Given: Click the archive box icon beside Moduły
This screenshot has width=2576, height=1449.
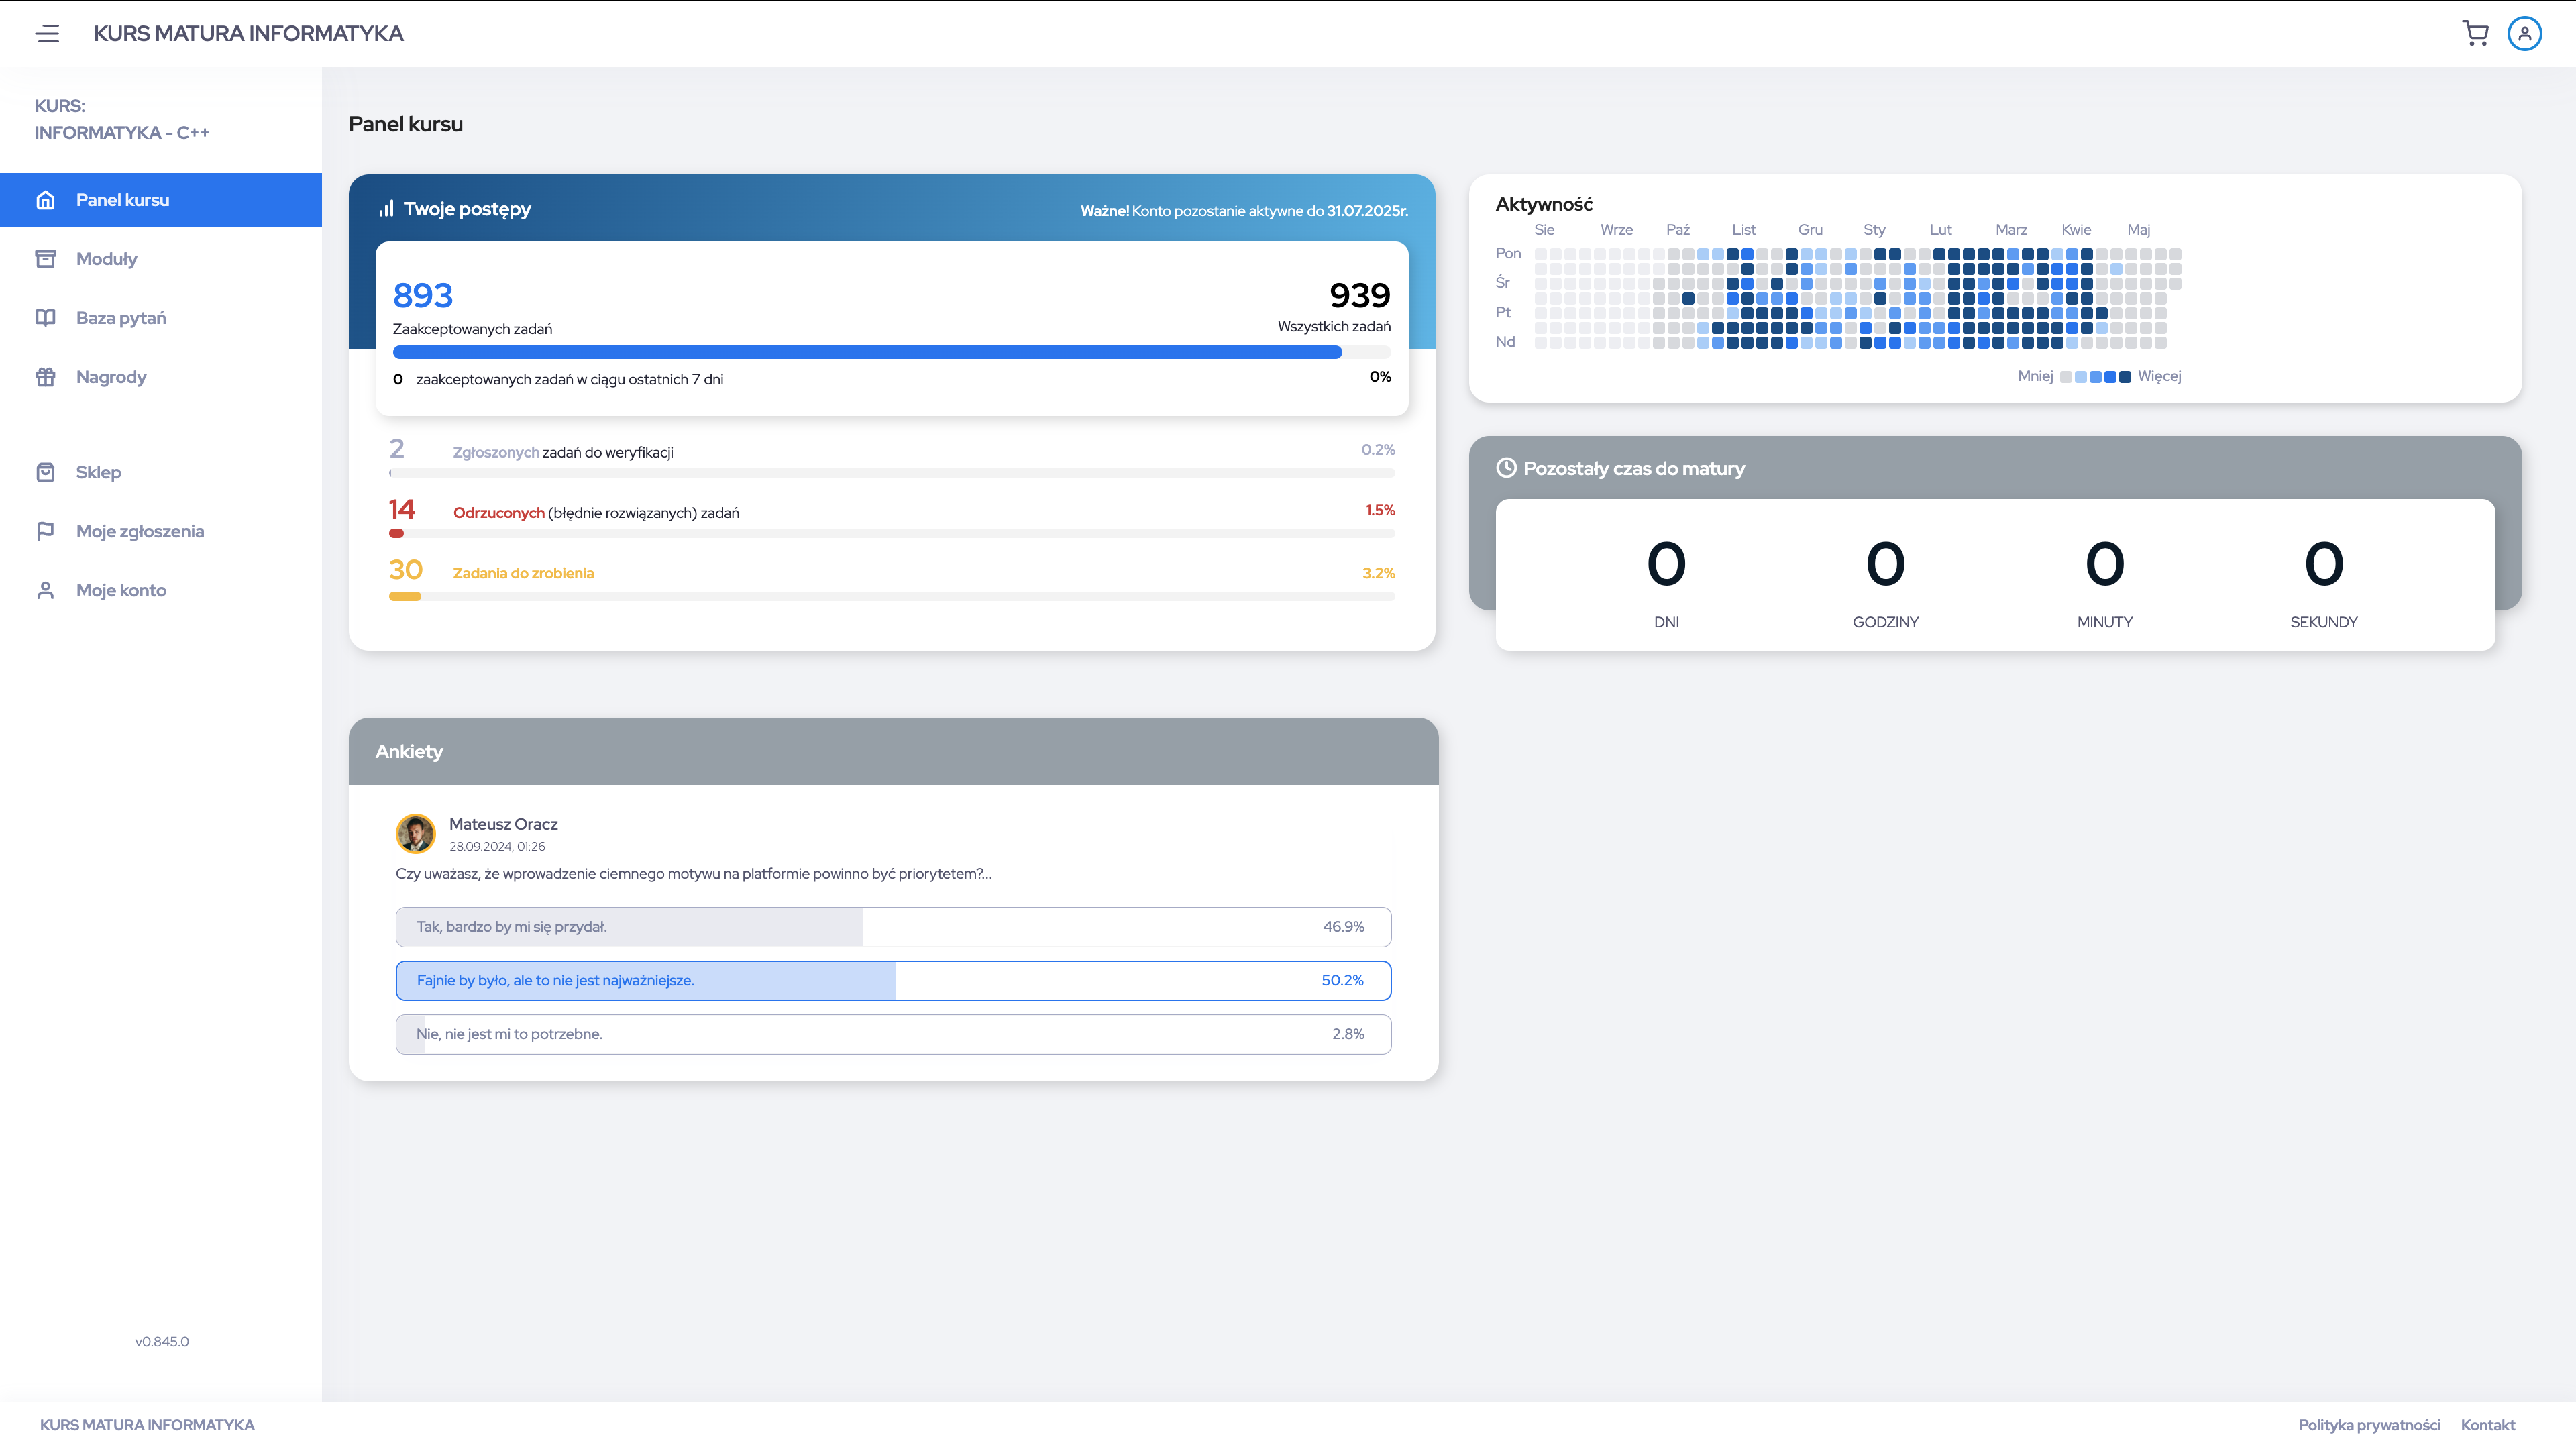Looking at the screenshot, I should tap(45, 259).
